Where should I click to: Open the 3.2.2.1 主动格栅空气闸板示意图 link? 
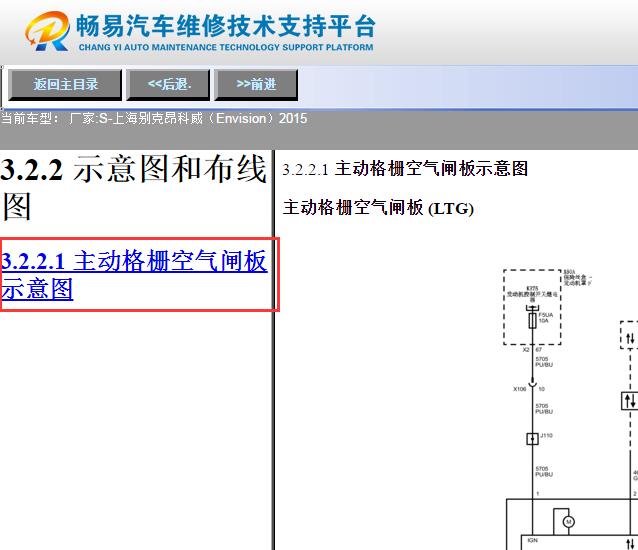[x=134, y=275]
